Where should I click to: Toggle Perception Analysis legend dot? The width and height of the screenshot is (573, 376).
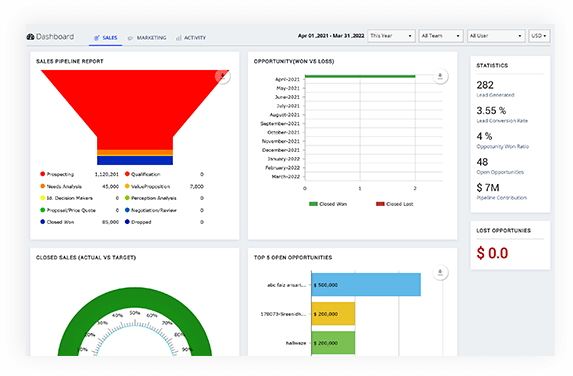pyautogui.click(x=127, y=198)
